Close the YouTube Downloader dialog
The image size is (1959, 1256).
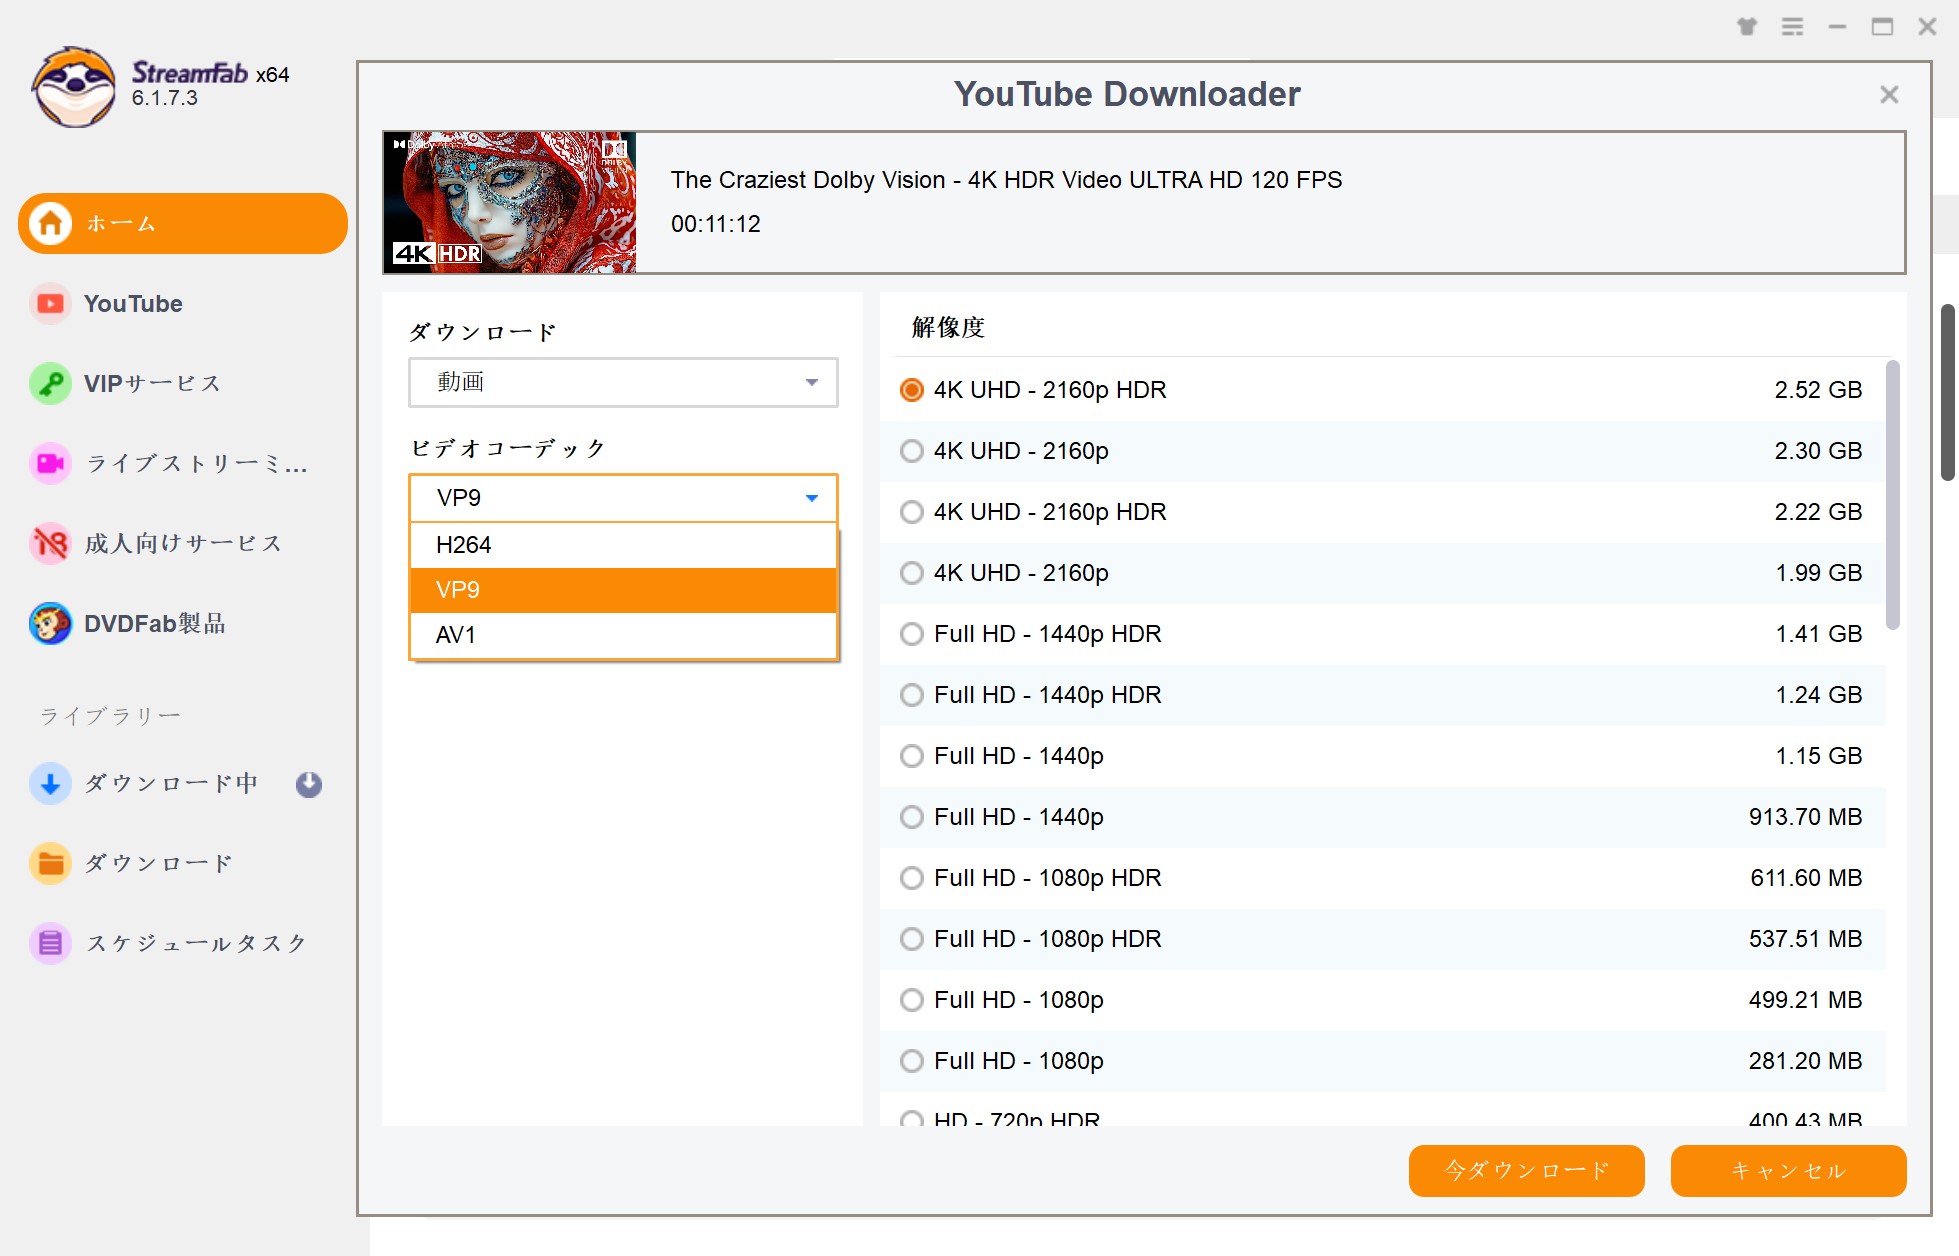point(1889,94)
